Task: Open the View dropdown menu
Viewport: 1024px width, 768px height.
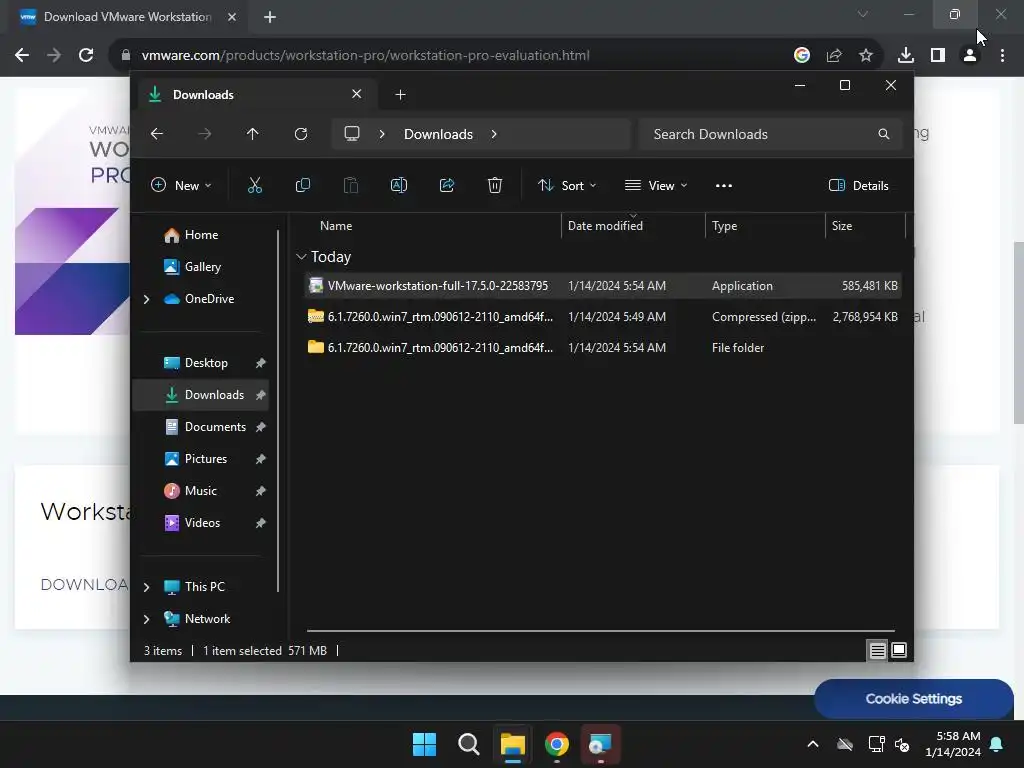Action: click(x=656, y=185)
